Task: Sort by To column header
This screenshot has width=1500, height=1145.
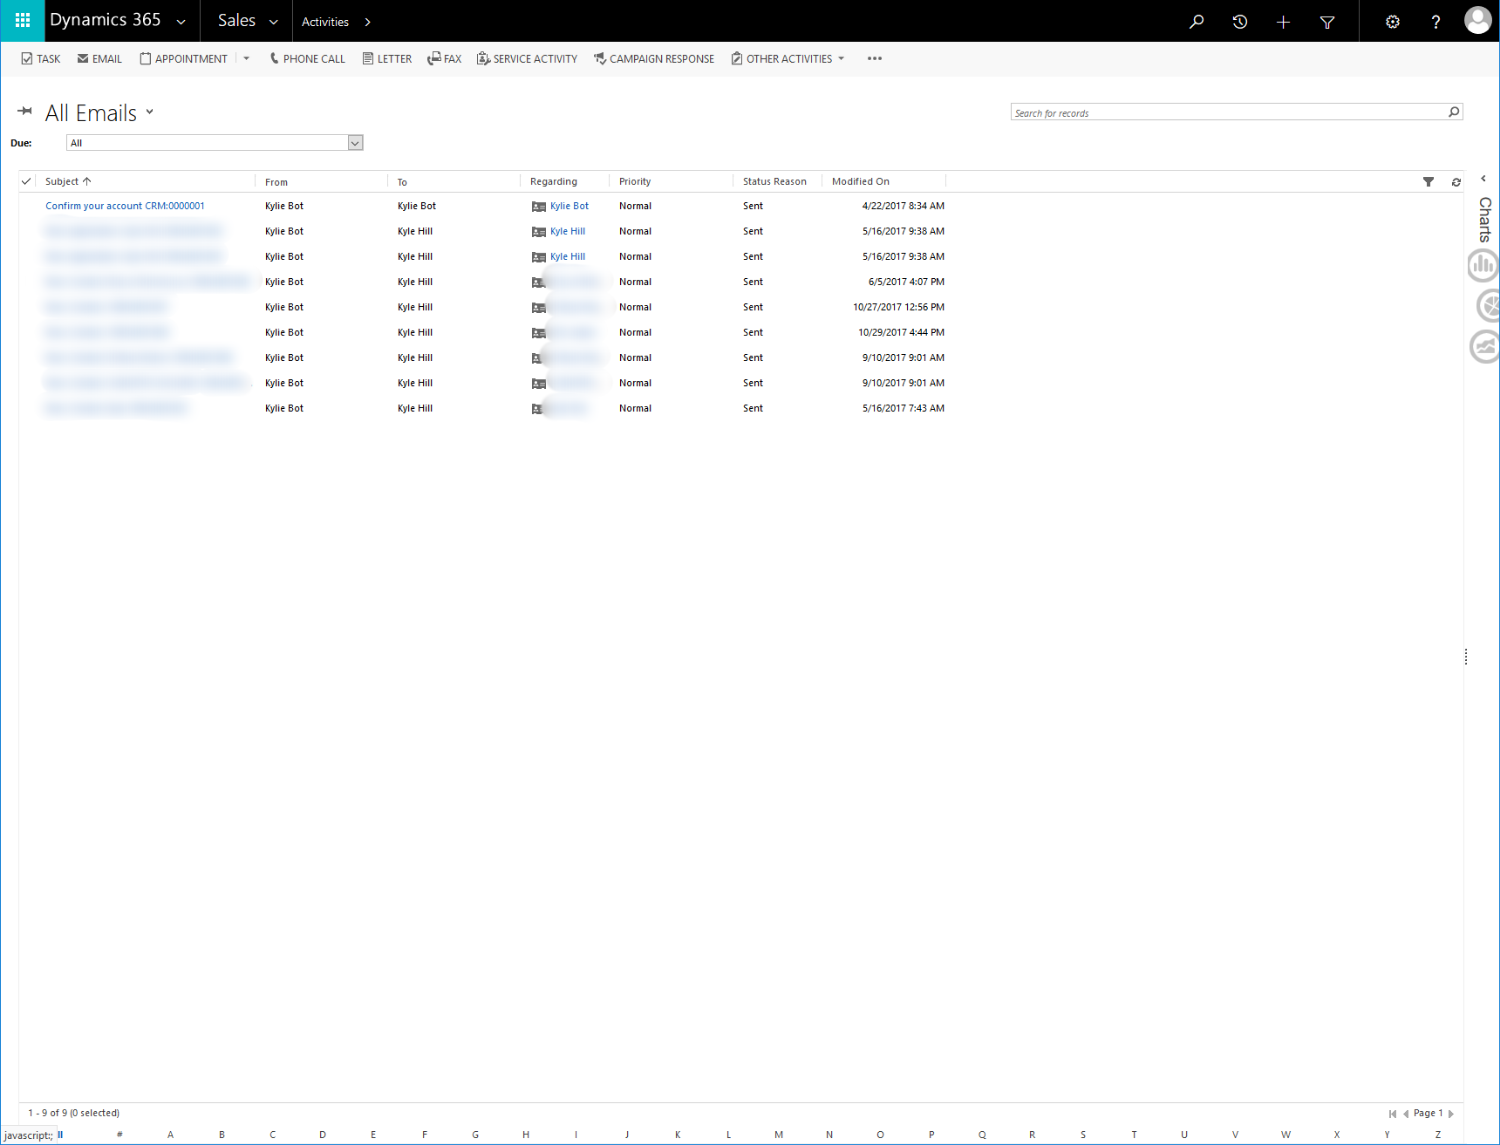Action: [x=402, y=182]
